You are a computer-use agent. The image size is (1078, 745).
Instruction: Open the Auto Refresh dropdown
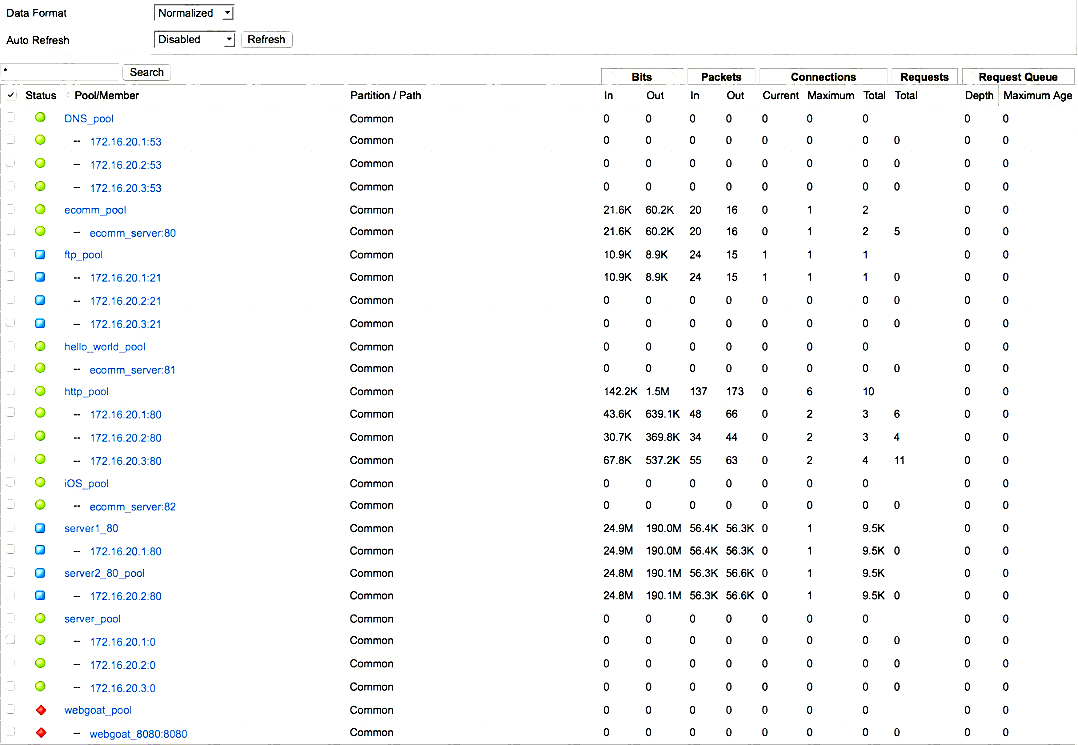coord(194,40)
